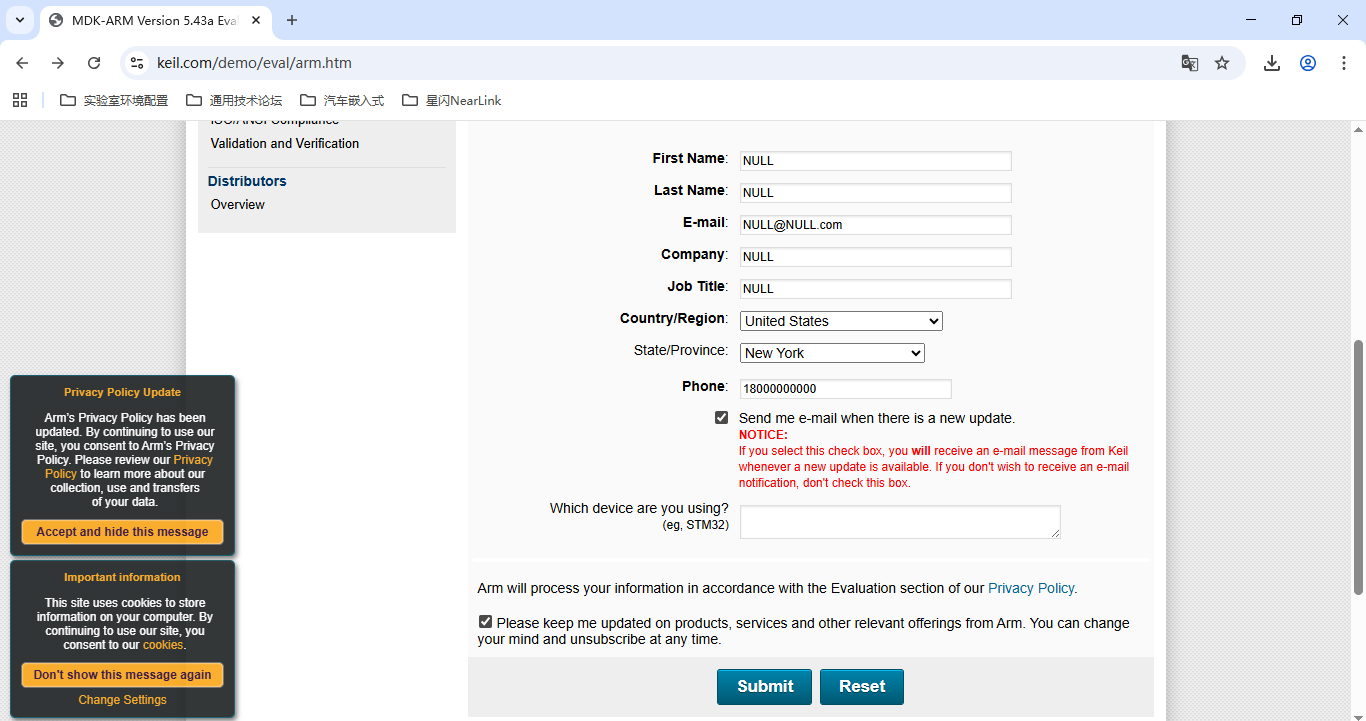Open the 通用技术论坛 bookmark folder
This screenshot has width=1366, height=721.
[234, 100]
